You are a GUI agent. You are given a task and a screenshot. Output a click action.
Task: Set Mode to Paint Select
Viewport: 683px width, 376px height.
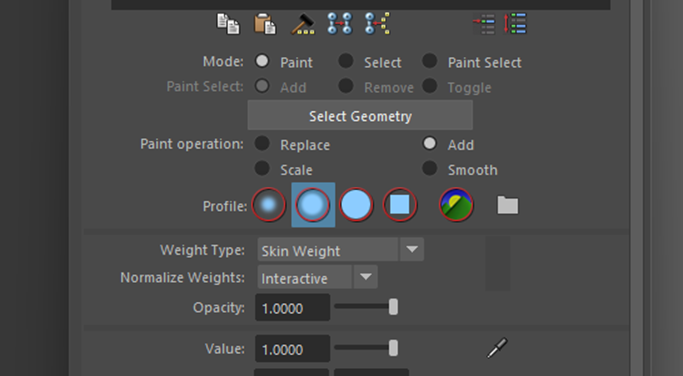[429, 61]
